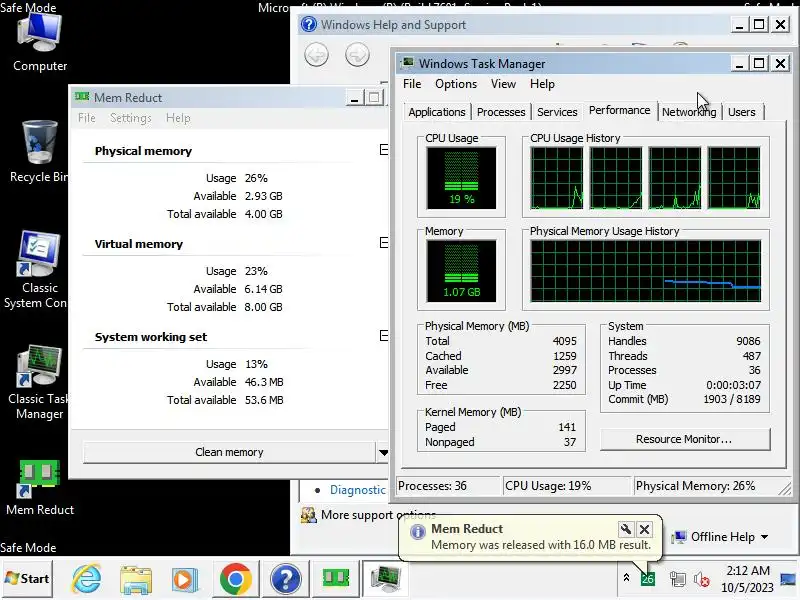Switch to the Applications tab
800x600 pixels.
[x=437, y=112]
